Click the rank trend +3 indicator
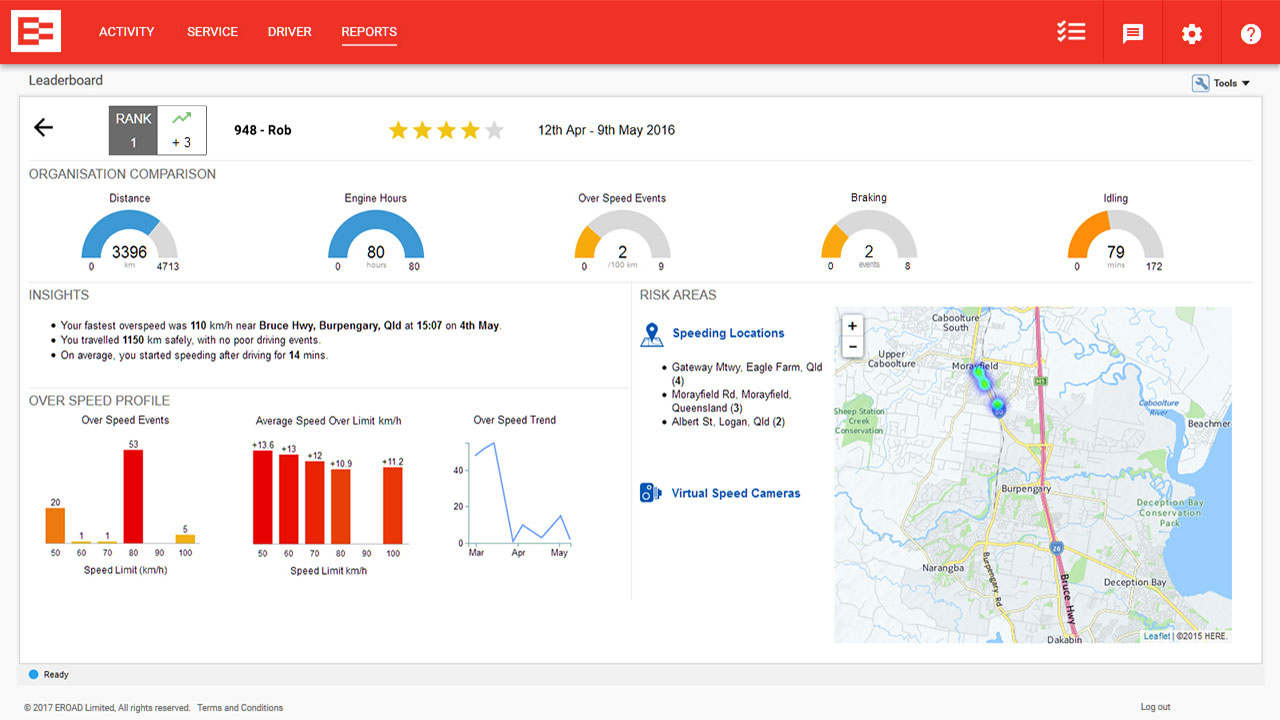Screen dimensions: 1280x720 181,131
